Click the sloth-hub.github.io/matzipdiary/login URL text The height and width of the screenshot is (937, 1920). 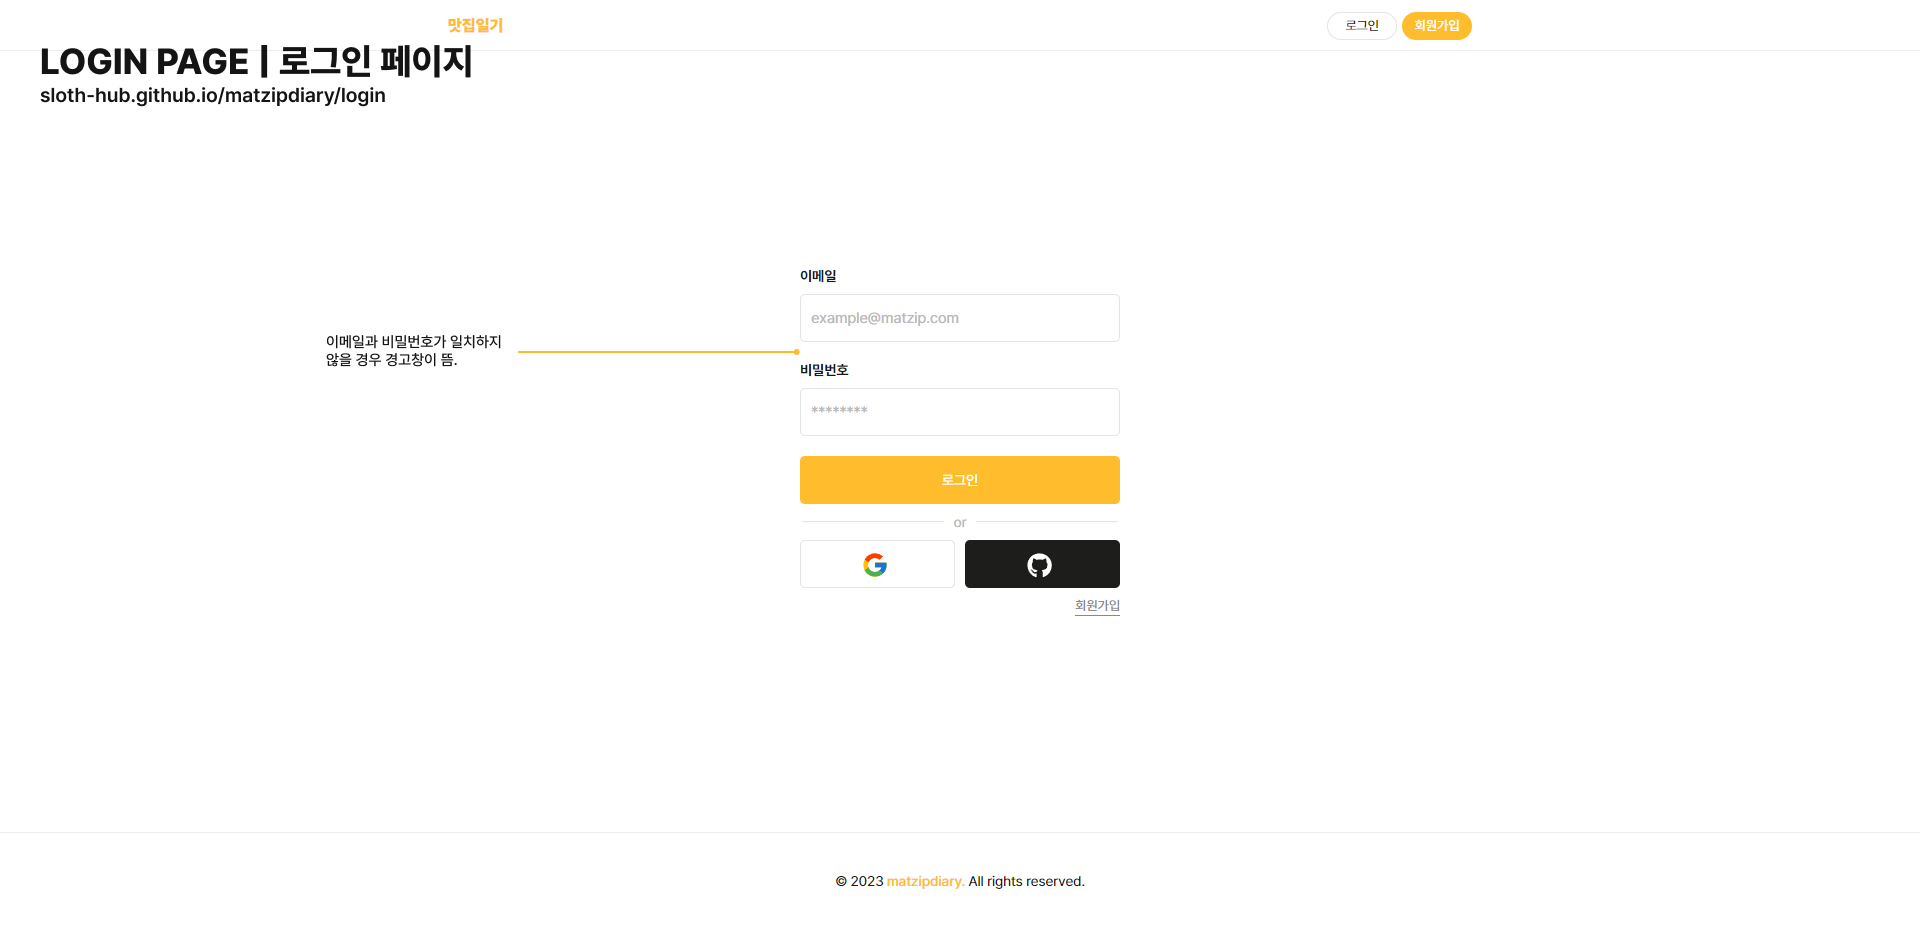click(x=213, y=96)
